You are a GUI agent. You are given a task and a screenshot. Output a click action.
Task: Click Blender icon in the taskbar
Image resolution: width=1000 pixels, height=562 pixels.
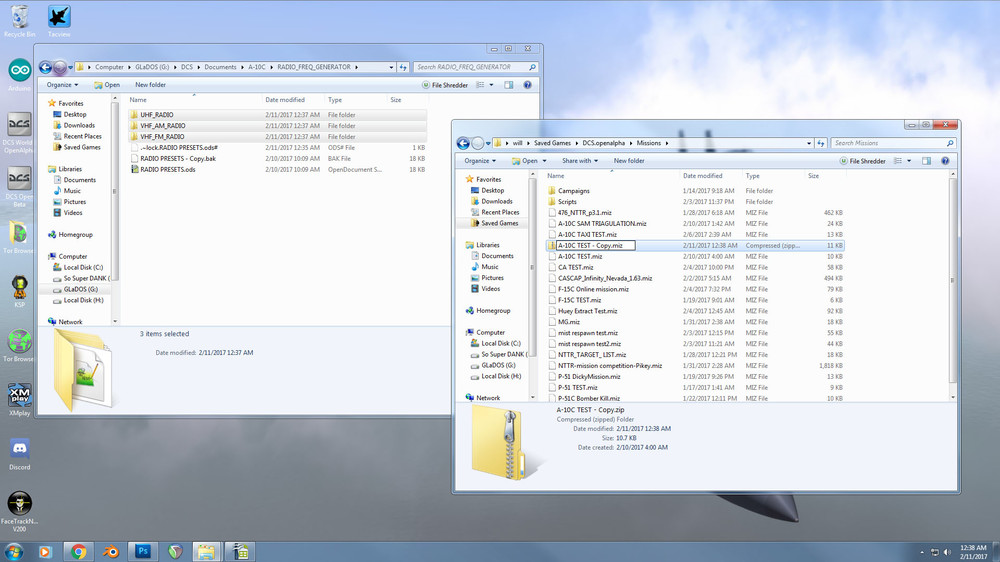pyautogui.click(x=110, y=551)
